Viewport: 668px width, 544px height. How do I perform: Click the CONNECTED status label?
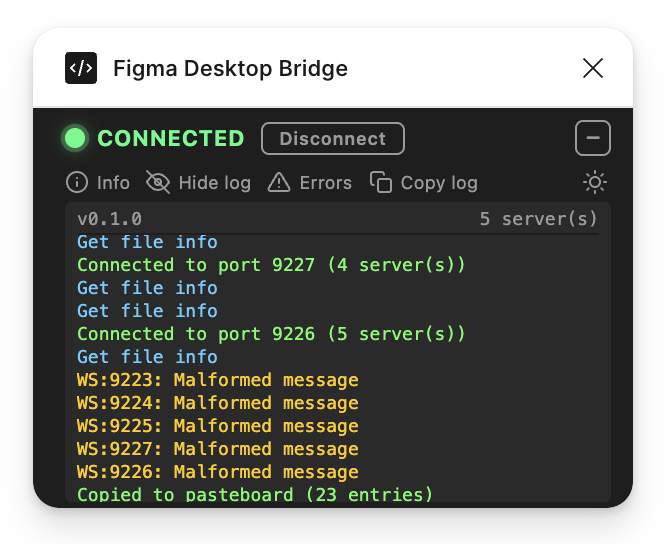[x=171, y=138]
